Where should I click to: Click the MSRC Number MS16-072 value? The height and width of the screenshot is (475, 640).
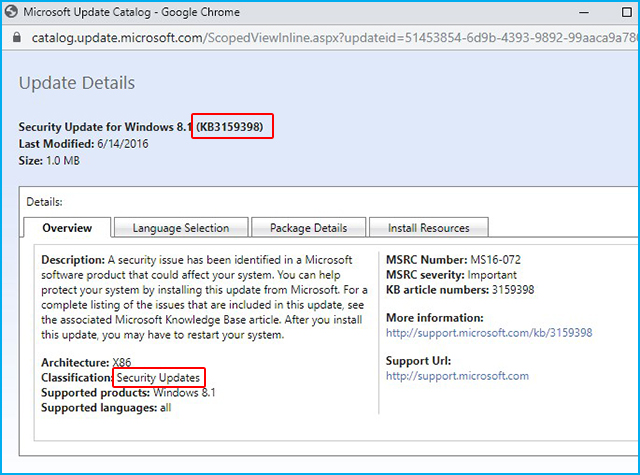[496, 260]
